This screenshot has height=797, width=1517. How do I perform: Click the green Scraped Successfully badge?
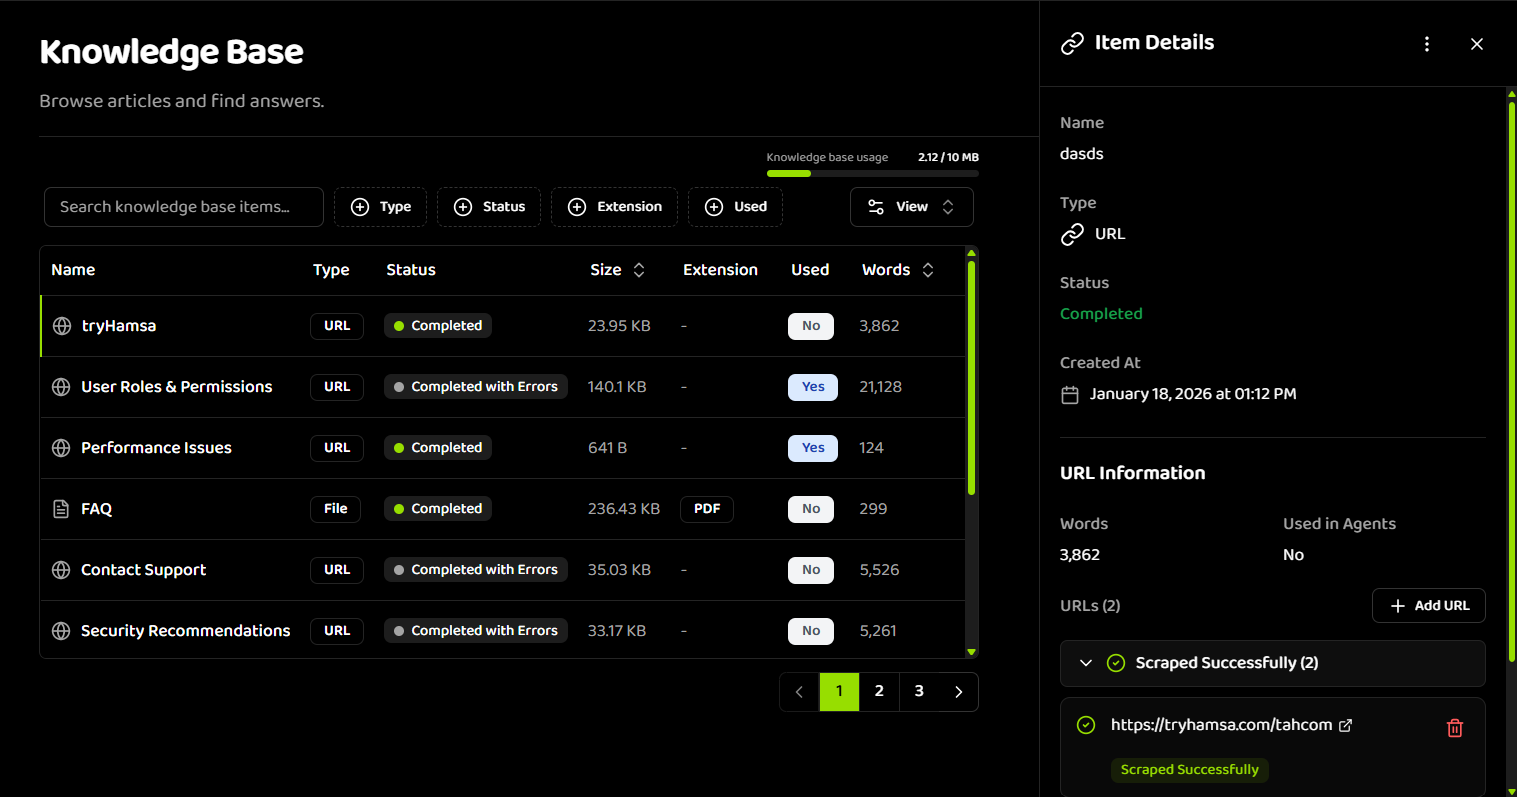(1189, 770)
